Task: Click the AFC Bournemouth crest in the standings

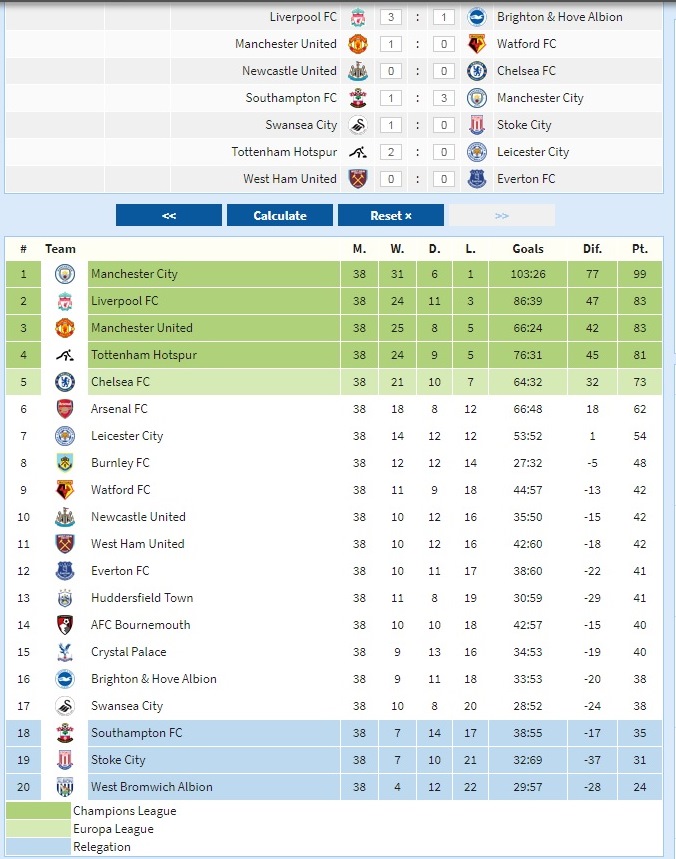Action: (x=65, y=625)
